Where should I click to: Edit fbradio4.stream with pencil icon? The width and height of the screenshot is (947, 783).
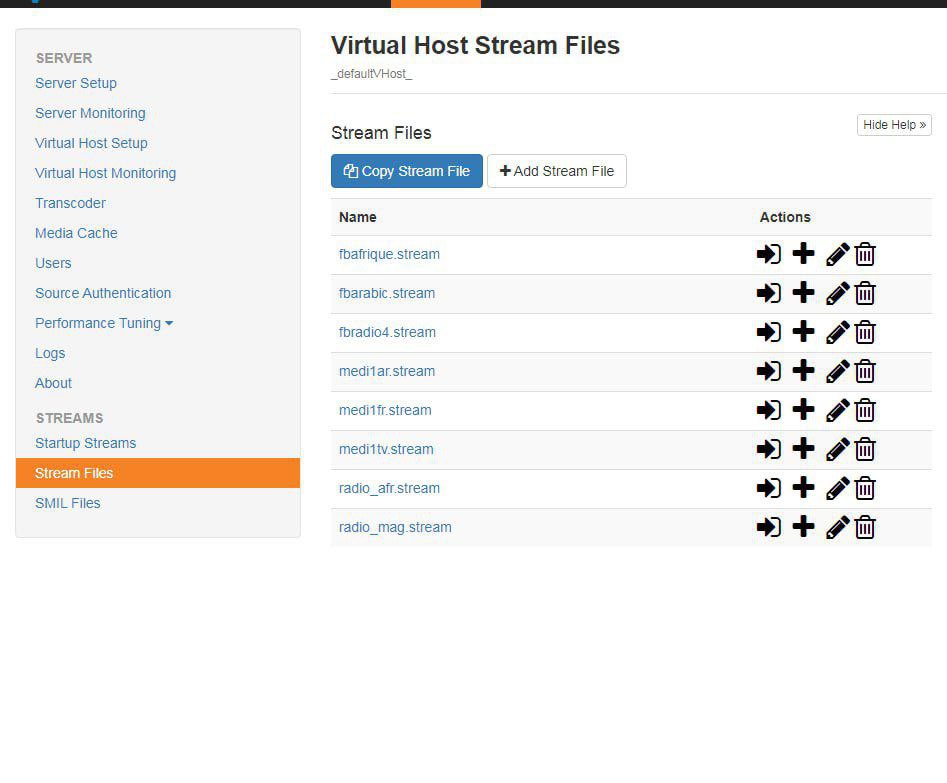point(838,332)
